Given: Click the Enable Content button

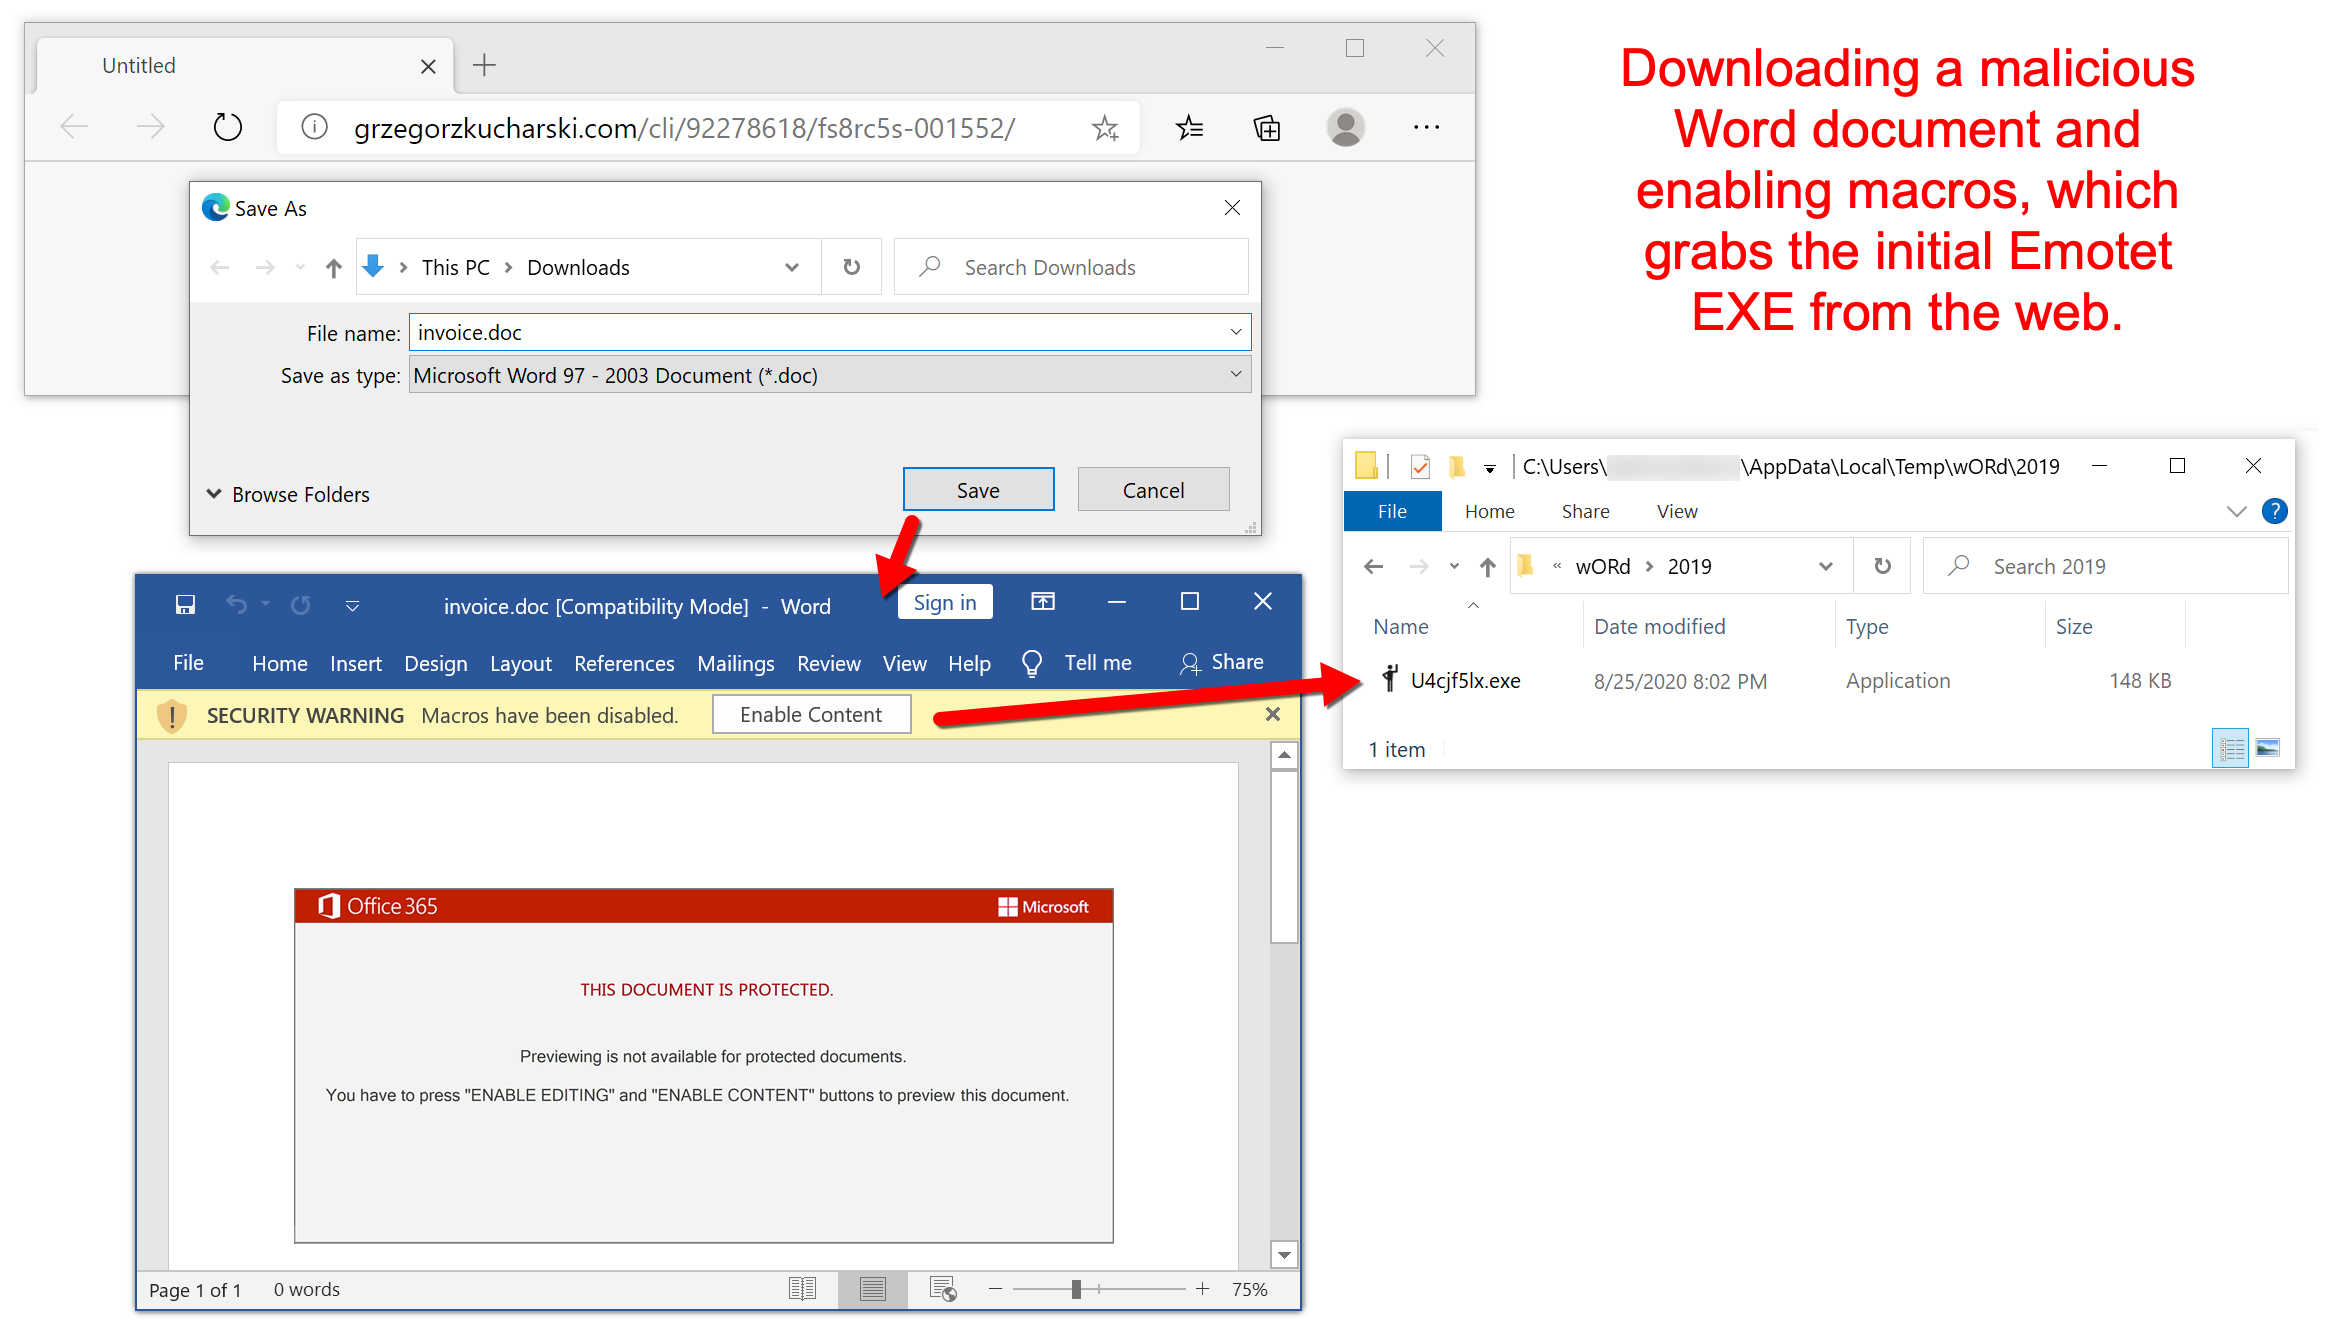Looking at the screenshot, I should point(811,714).
